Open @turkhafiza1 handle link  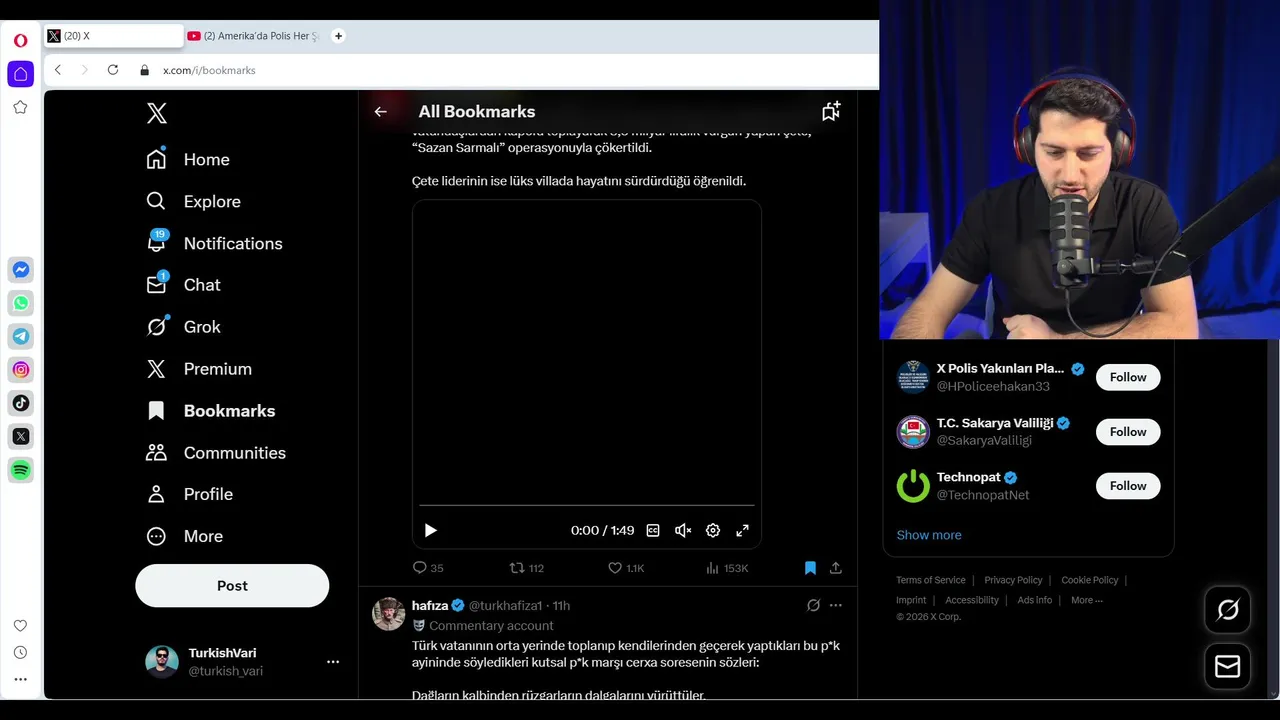coord(505,605)
